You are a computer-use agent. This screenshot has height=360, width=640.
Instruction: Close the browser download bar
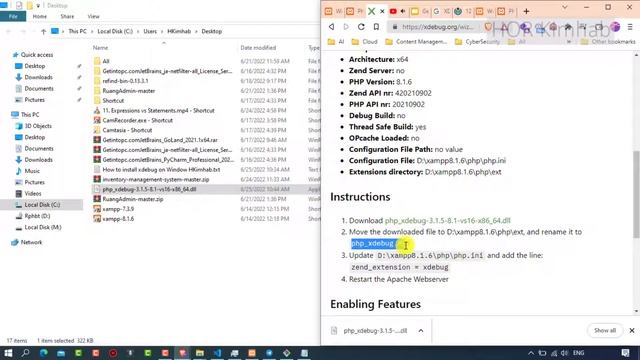click(x=632, y=330)
